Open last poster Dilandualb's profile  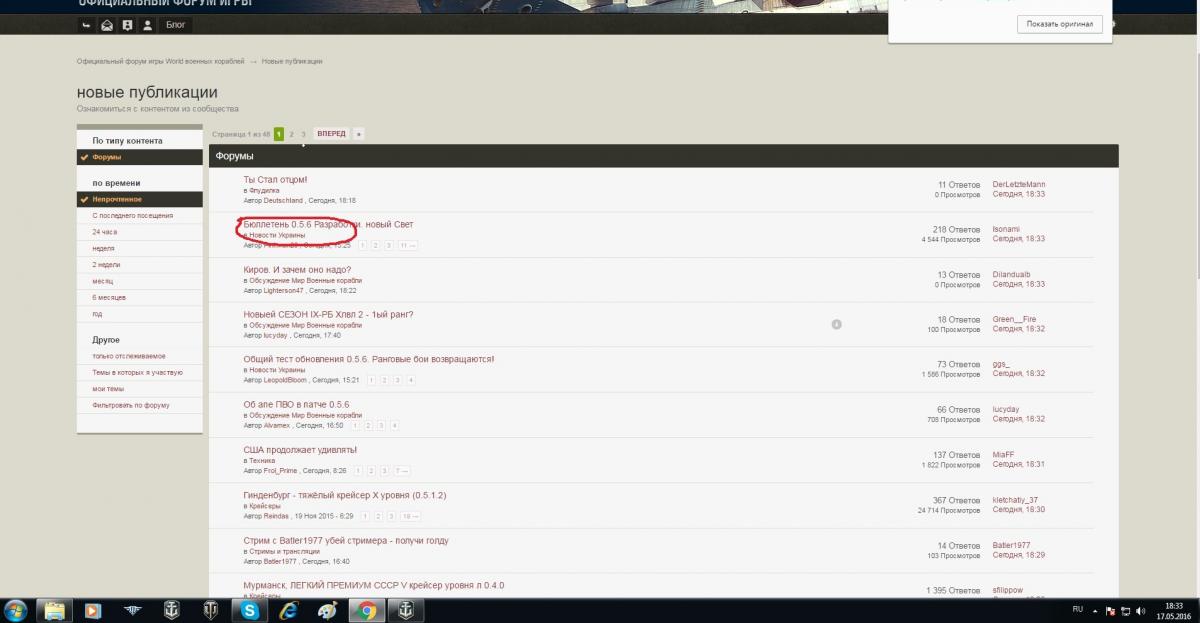point(1011,275)
